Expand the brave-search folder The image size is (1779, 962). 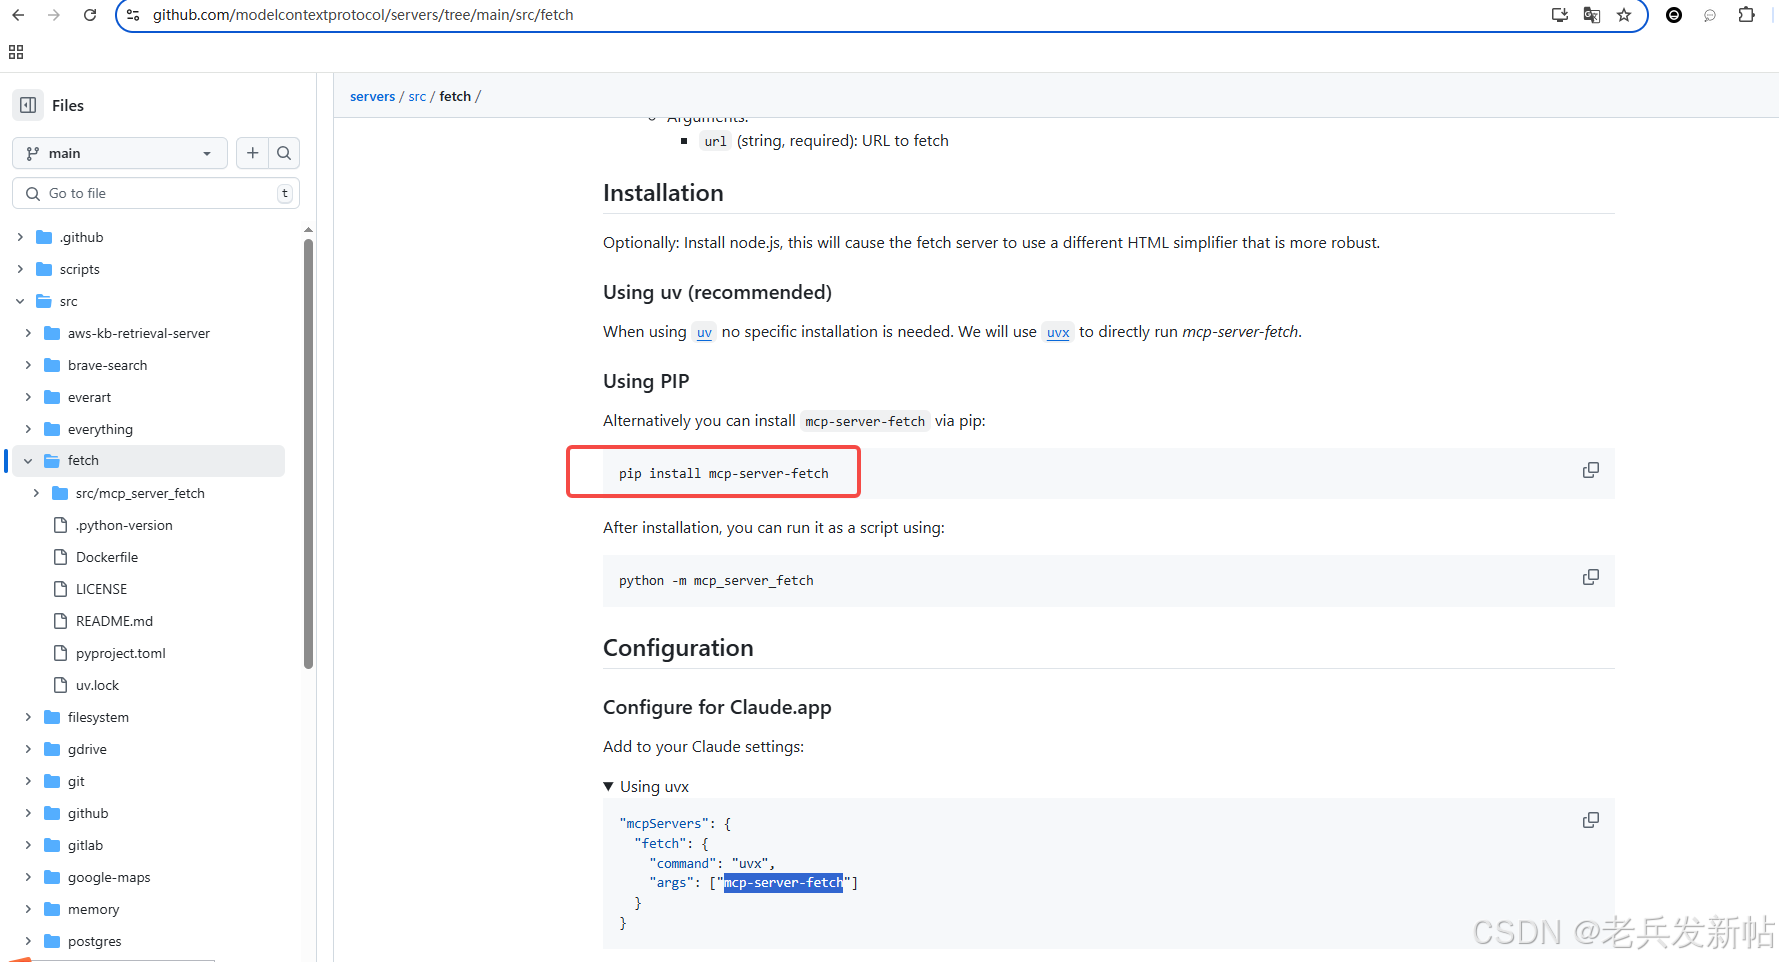point(28,365)
